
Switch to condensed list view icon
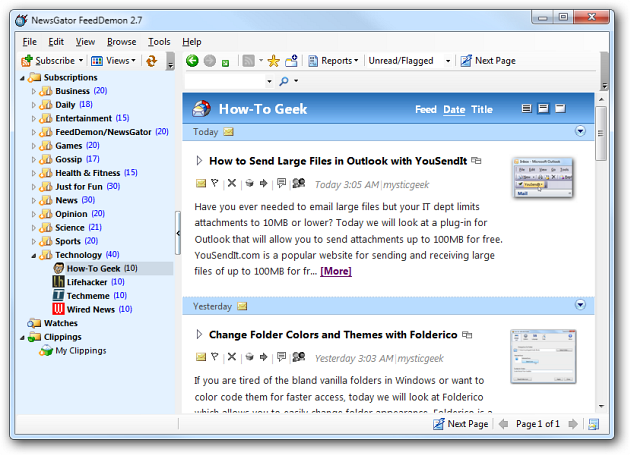pyautogui.click(x=526, y=109)
